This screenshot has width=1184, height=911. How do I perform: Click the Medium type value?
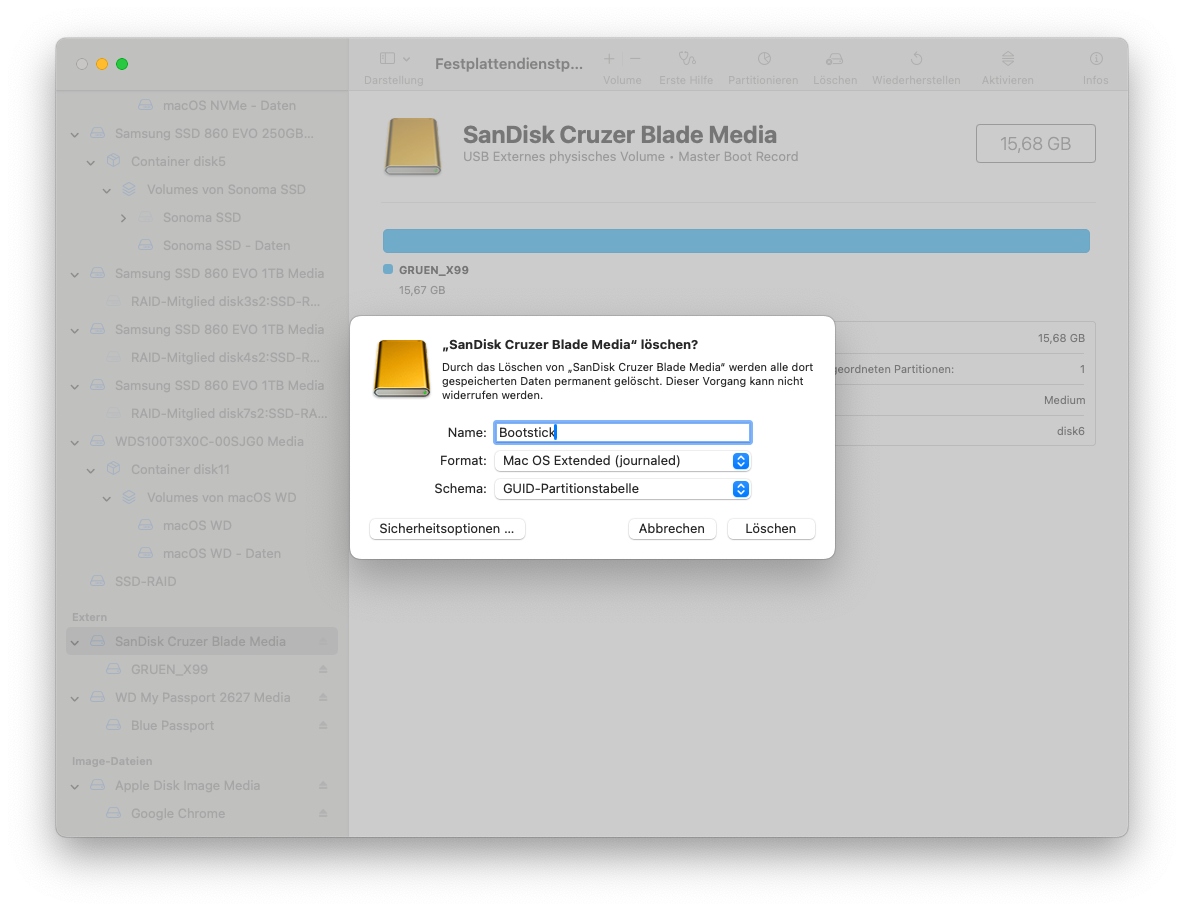click(1065, 400)
